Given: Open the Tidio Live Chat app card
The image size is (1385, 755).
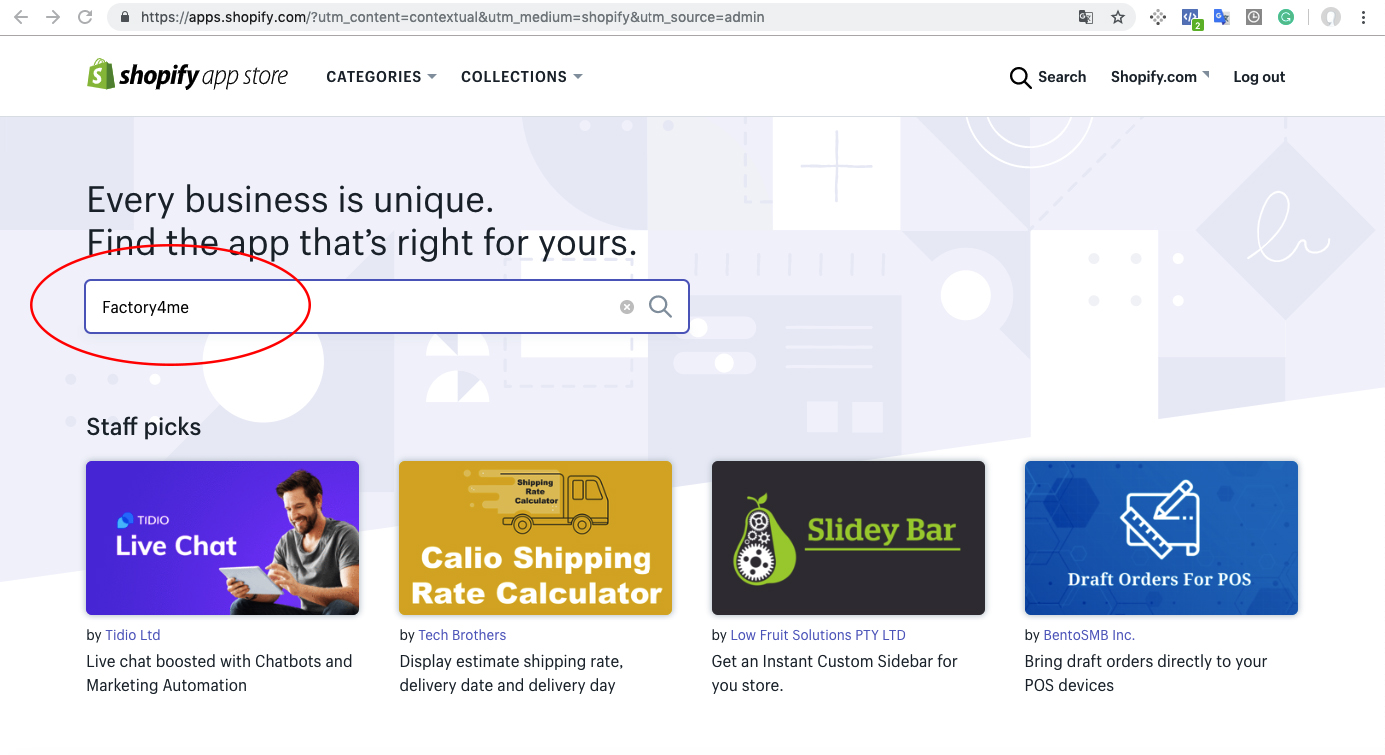Looking at the screenshot, I should 222,537.
